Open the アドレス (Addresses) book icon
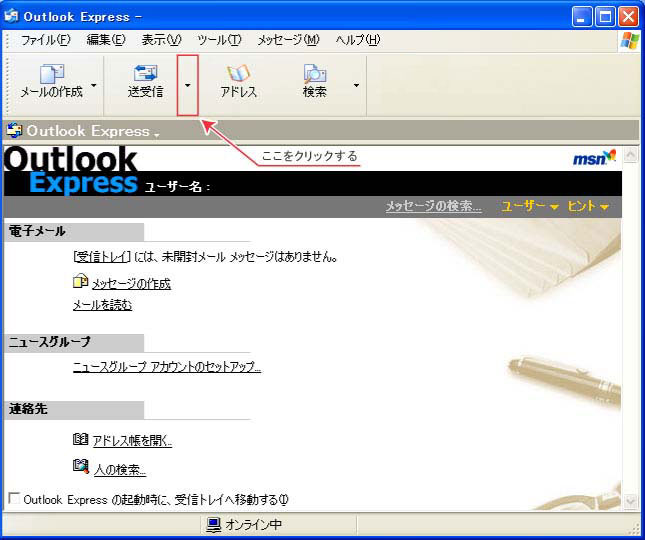This screenshot has height=540, width=645. pyautogui.click(x=239, y=75)
